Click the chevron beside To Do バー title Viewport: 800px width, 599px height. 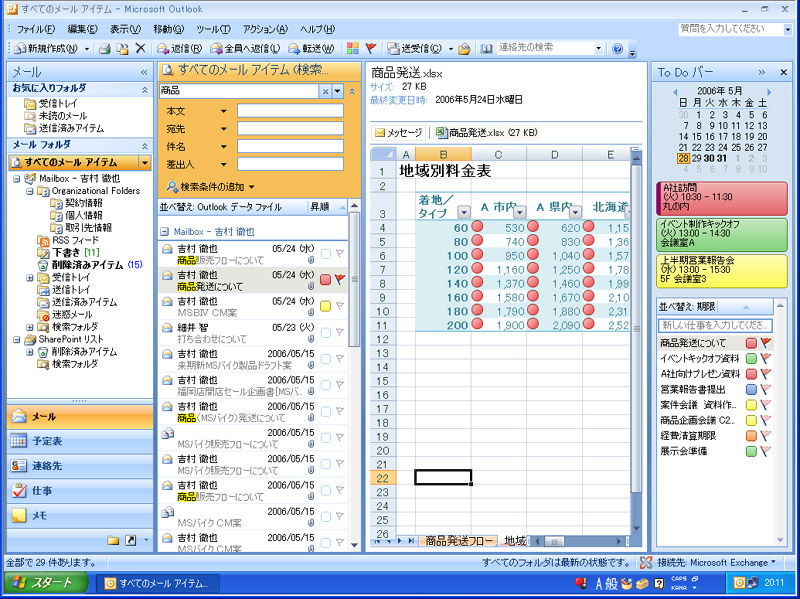point(762,72)
